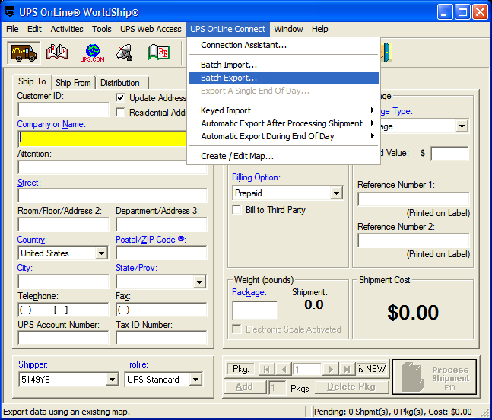The image size is (492, 420).
Task: Click the Reference Number 2 field
Action: coord(413,240)
